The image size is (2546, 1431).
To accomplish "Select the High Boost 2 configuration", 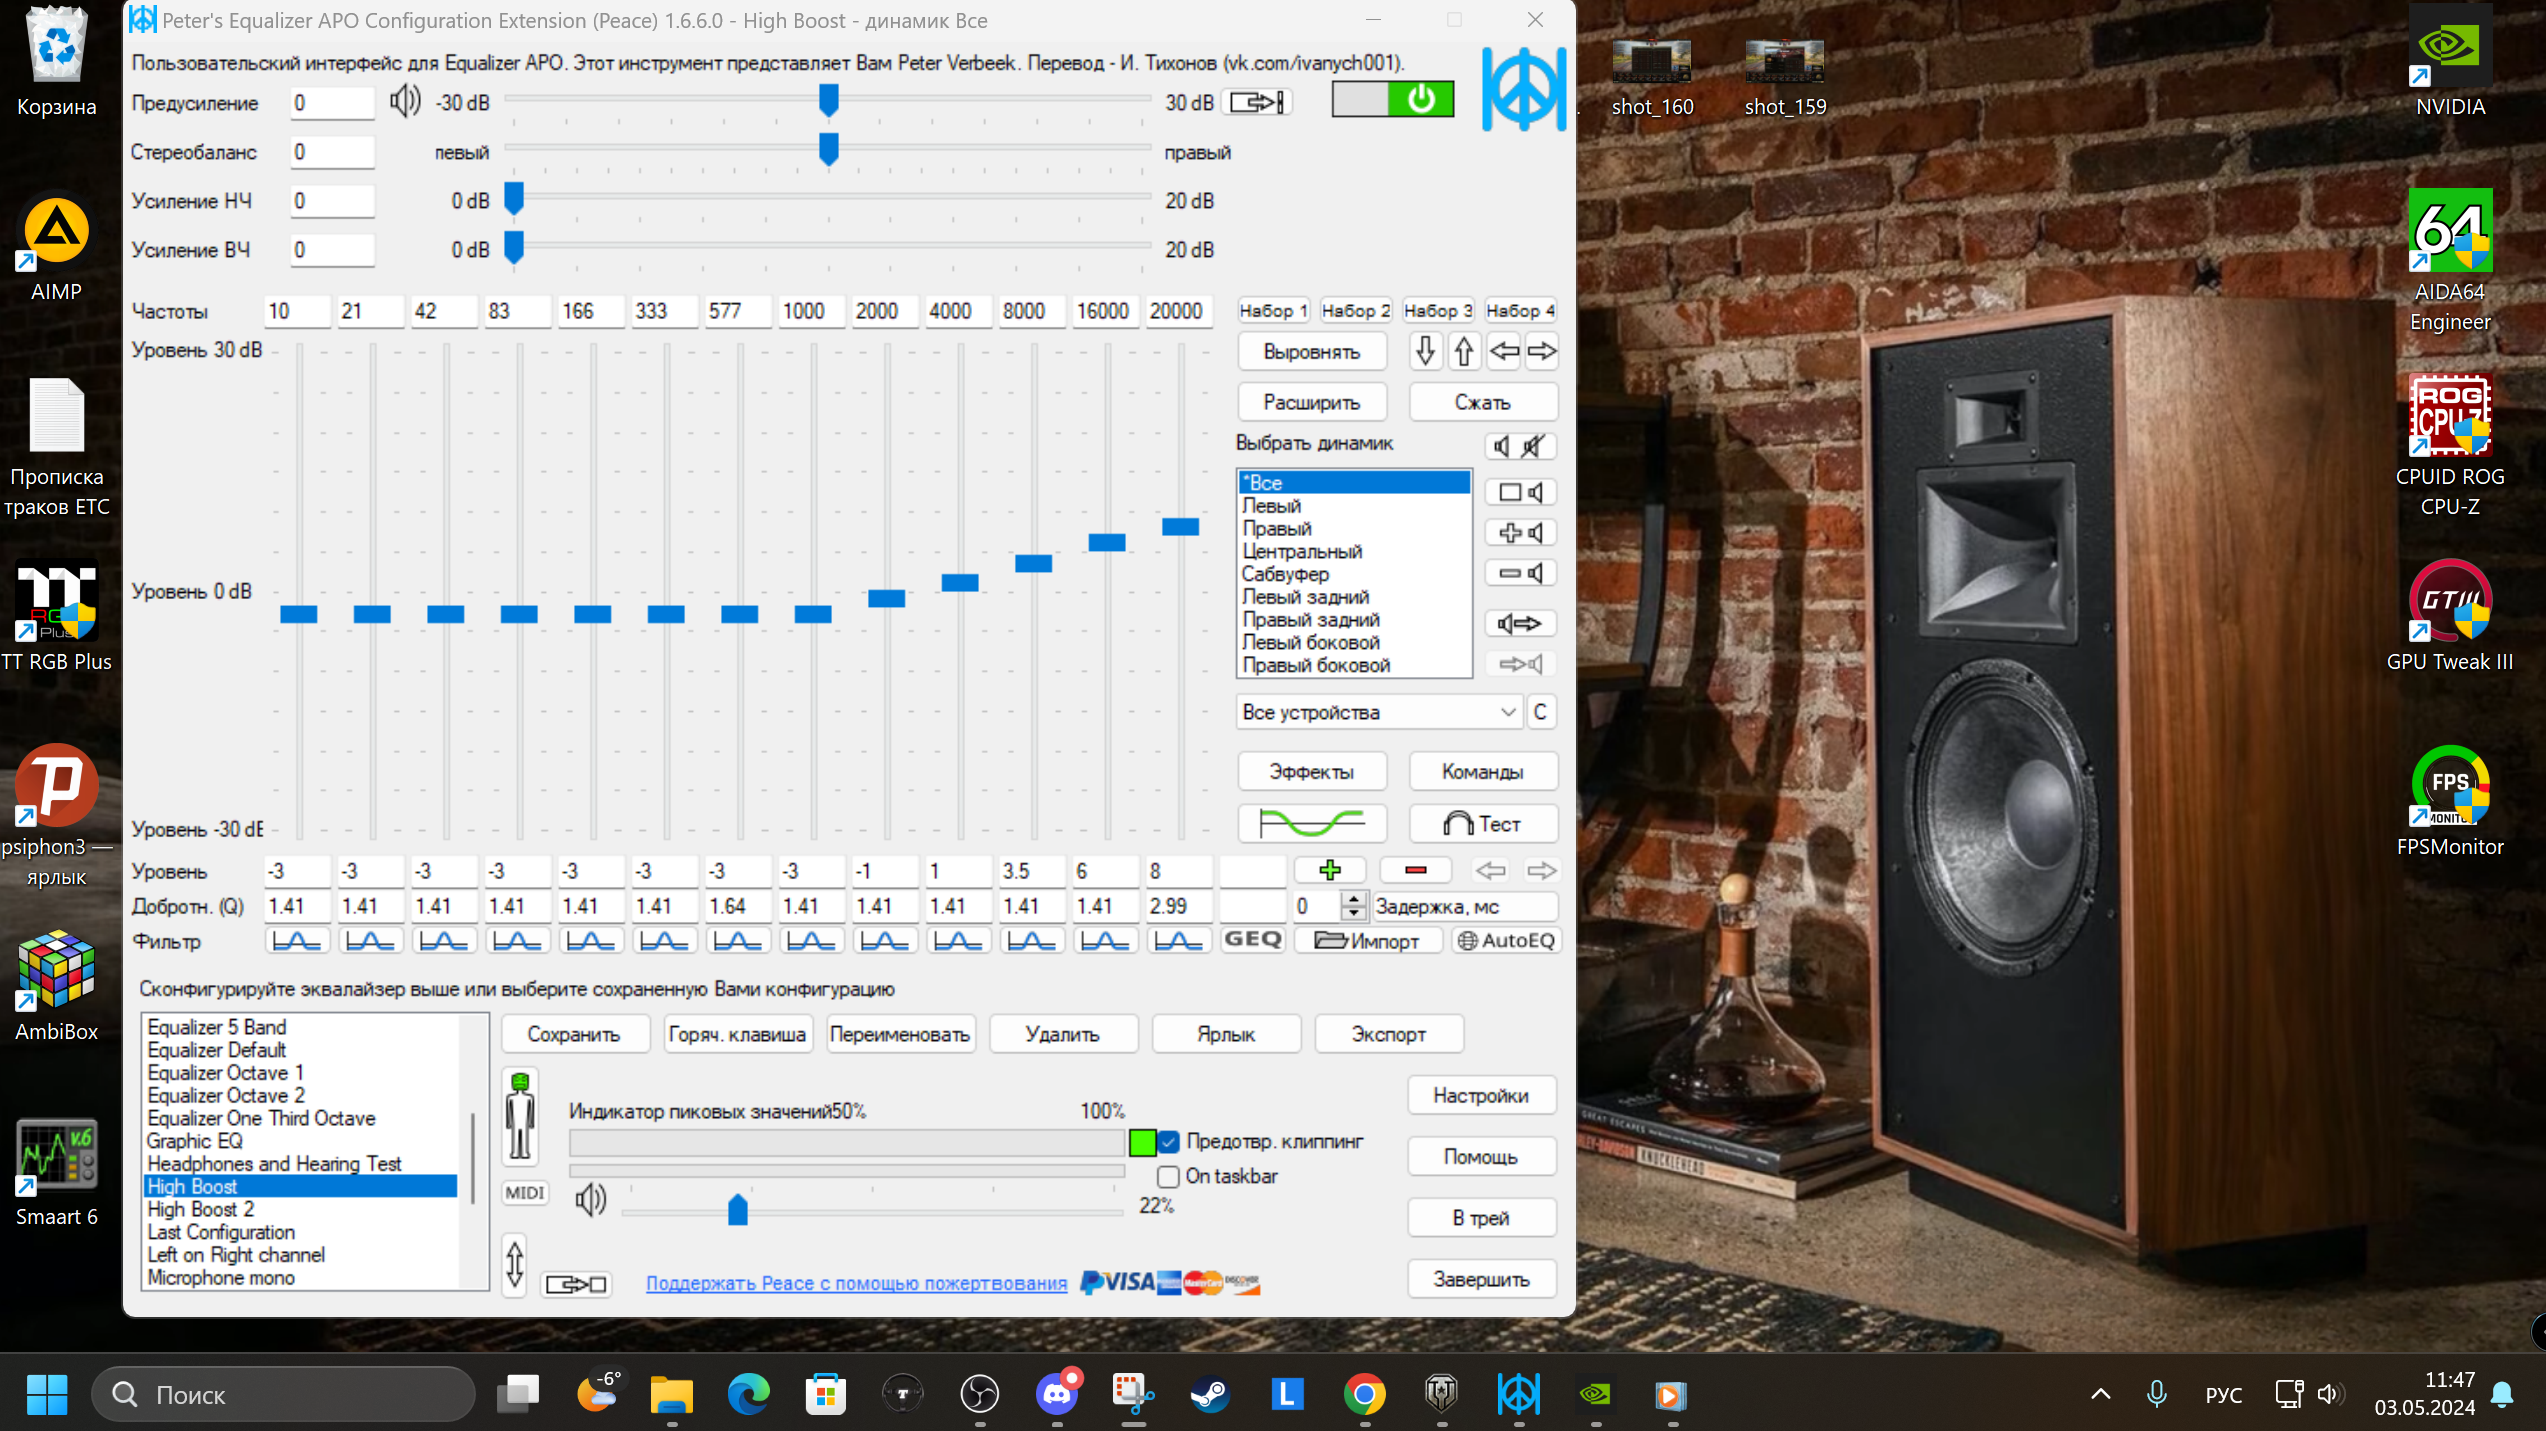I will (x=201, y=1209).
